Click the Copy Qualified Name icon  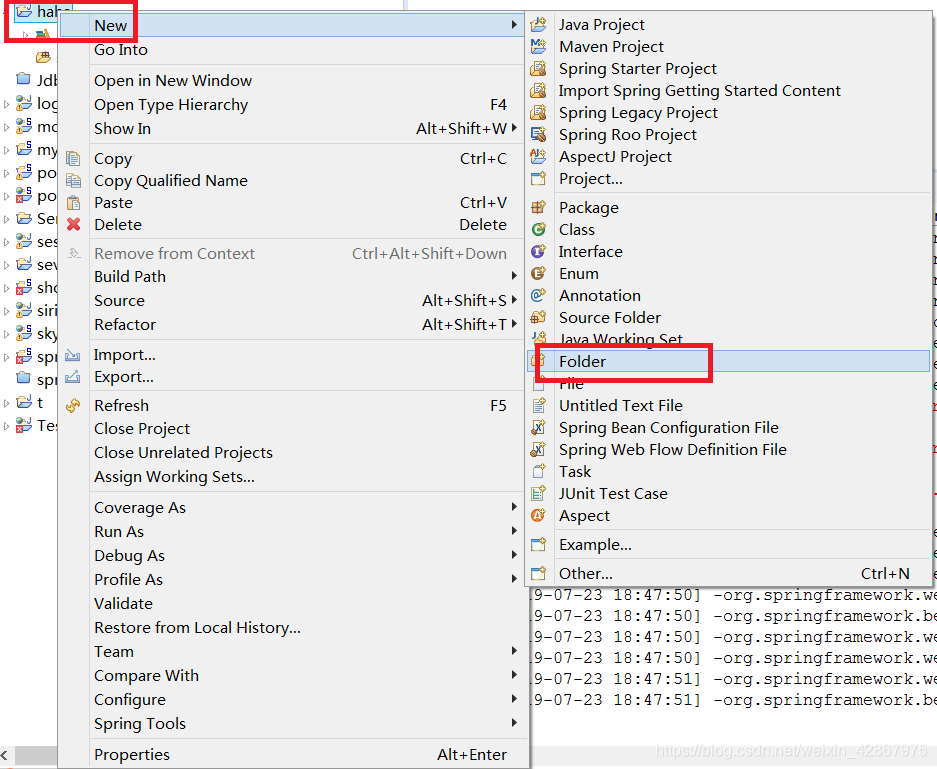click(x=73, y=180)
